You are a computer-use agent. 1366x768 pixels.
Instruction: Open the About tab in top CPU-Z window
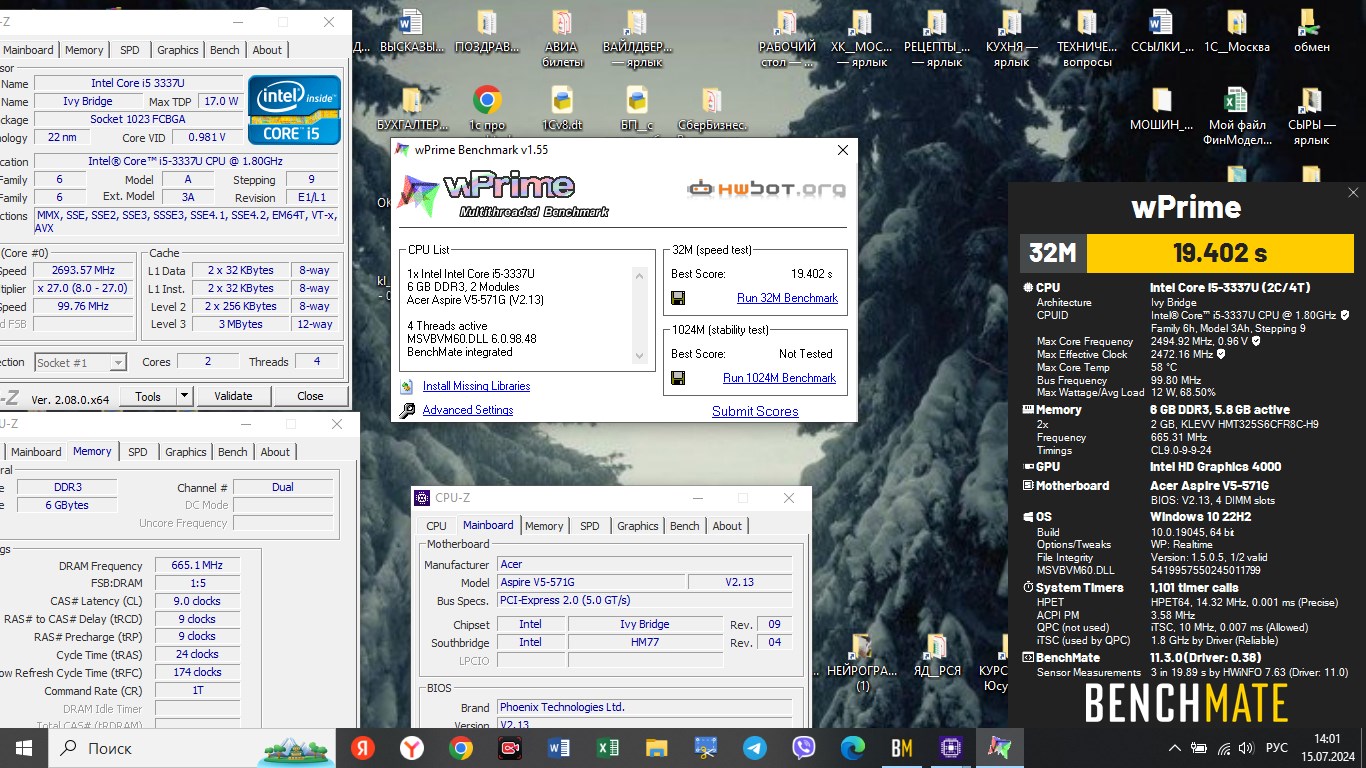(267, 50)
